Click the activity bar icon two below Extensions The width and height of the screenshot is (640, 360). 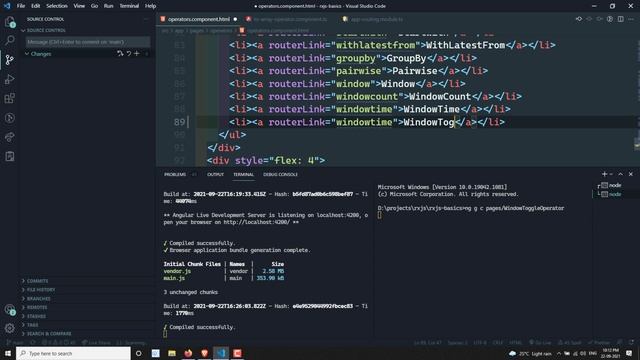coord(9,137)
